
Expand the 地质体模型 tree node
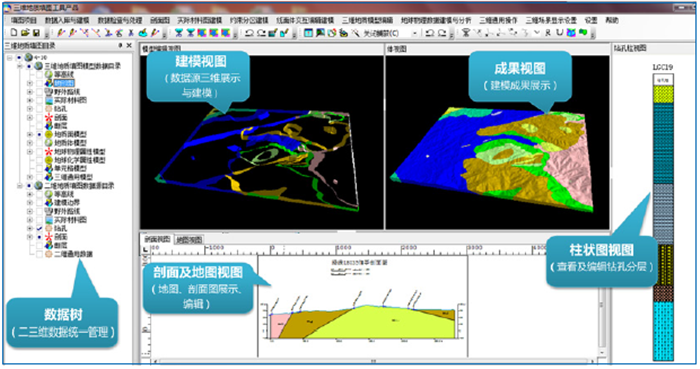[x=29, y=143]
